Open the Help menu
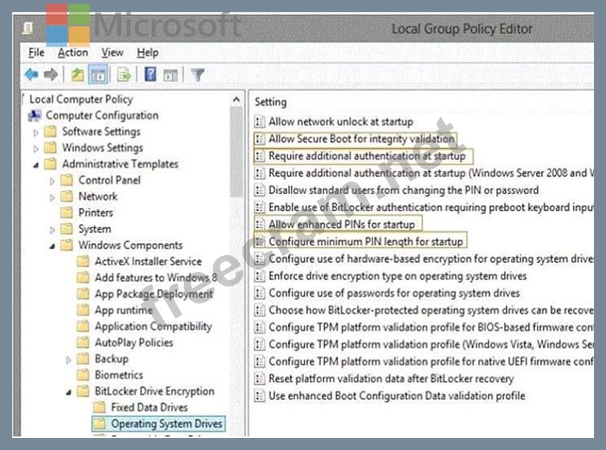 point(148,53)
